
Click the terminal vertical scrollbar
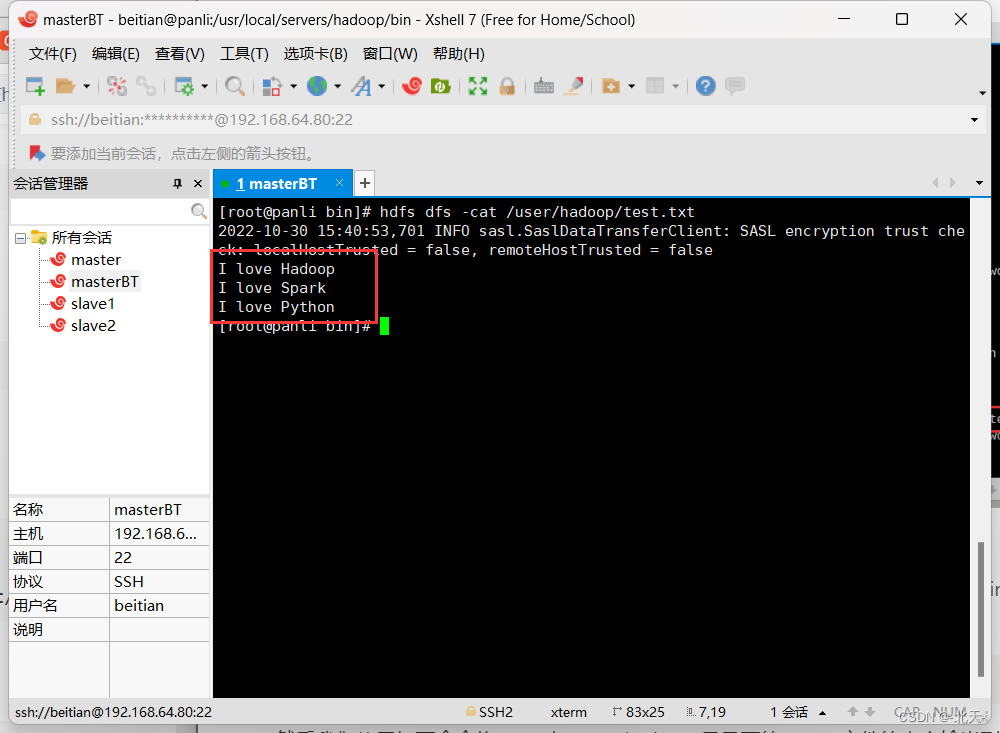point(981,609)
